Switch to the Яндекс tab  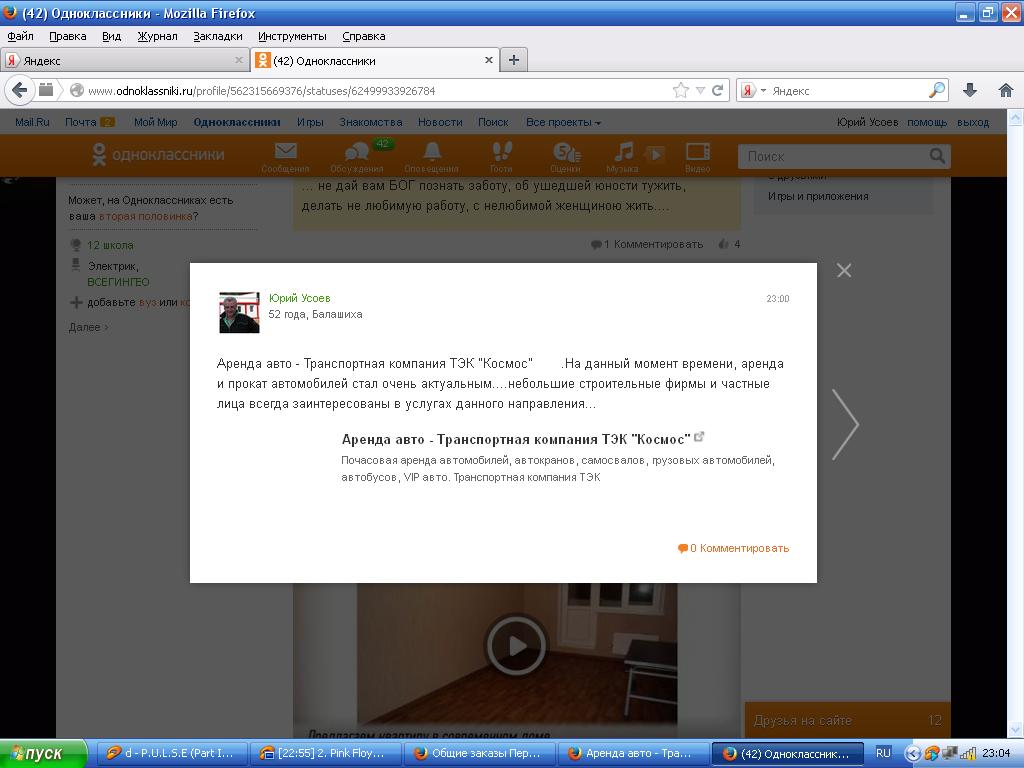pos(125,60)
